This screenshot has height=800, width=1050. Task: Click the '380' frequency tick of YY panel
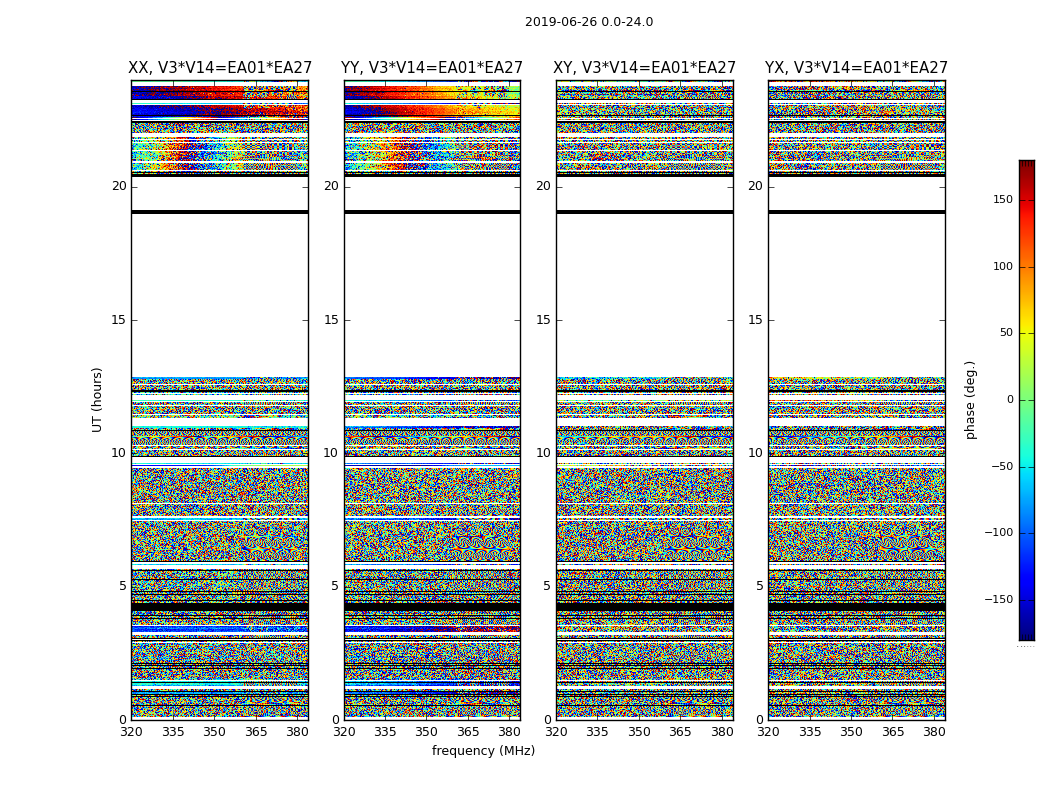pos(510,732)
